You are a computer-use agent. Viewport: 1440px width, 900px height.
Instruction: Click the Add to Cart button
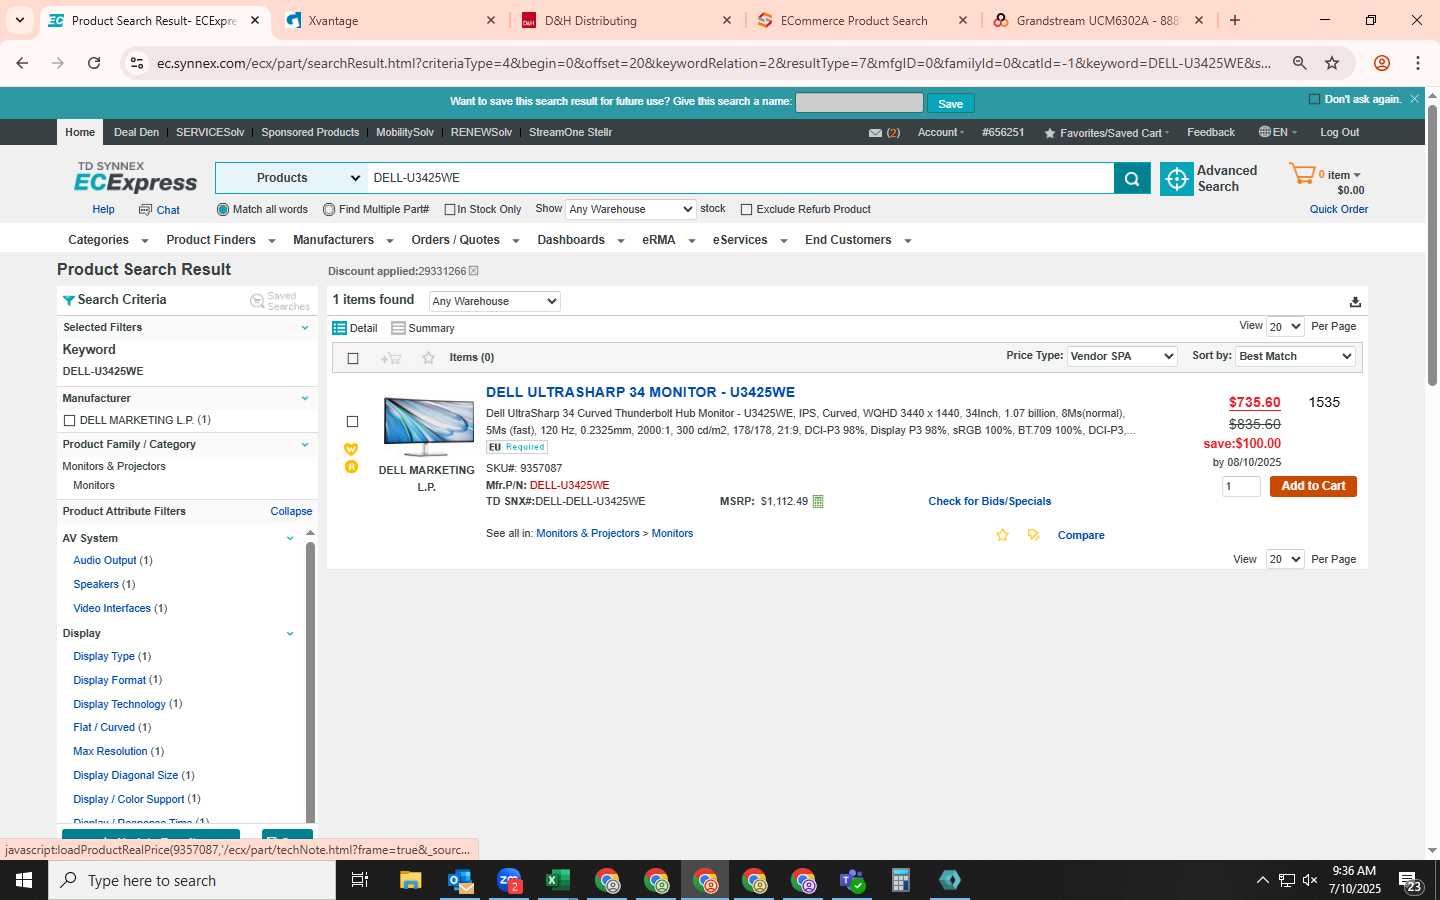[x=1313, y=486]
